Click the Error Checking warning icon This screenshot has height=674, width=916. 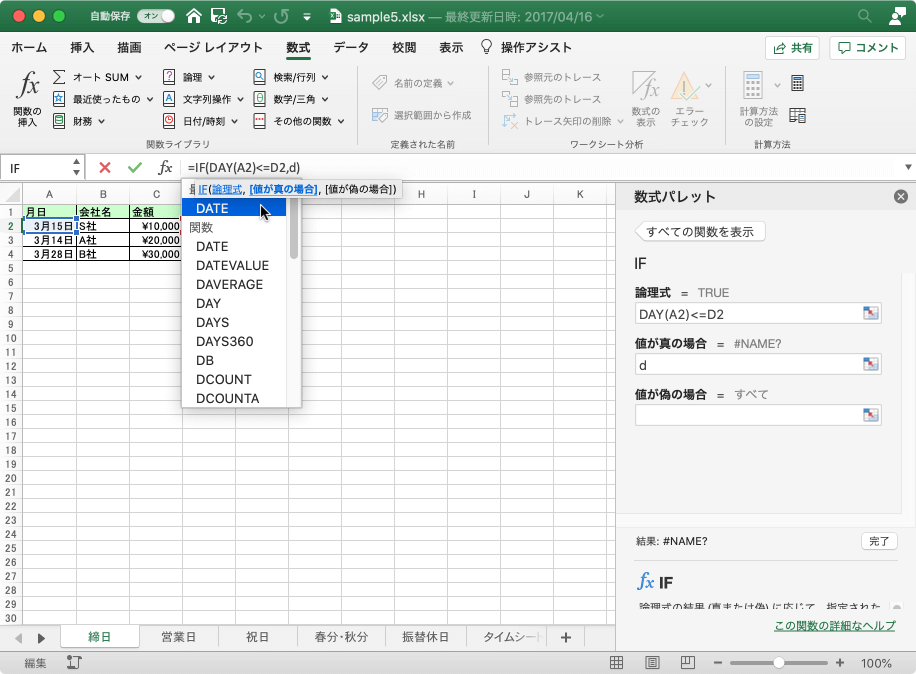tap(685, 86)
